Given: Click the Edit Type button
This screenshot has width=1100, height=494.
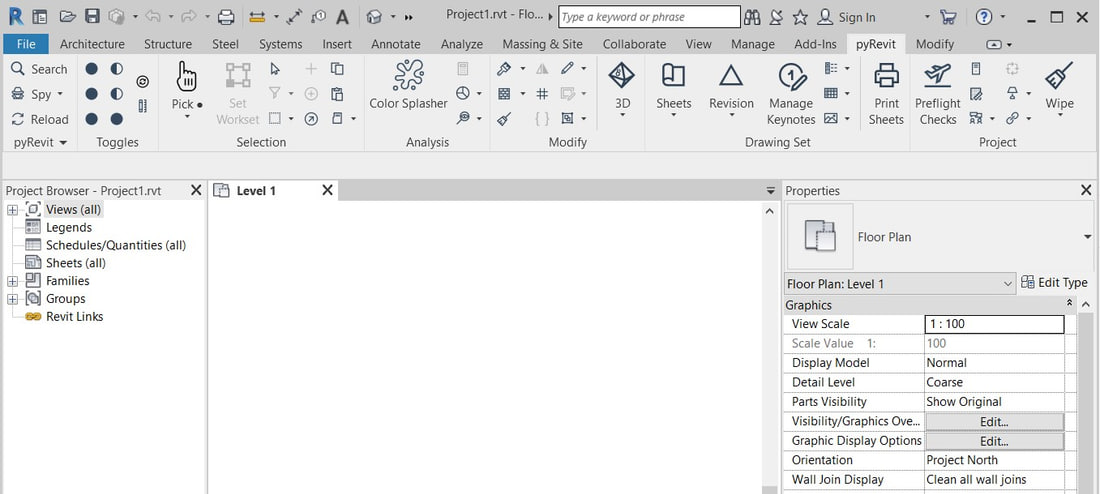Looking at the screenshot, I should click(1054, 283).
